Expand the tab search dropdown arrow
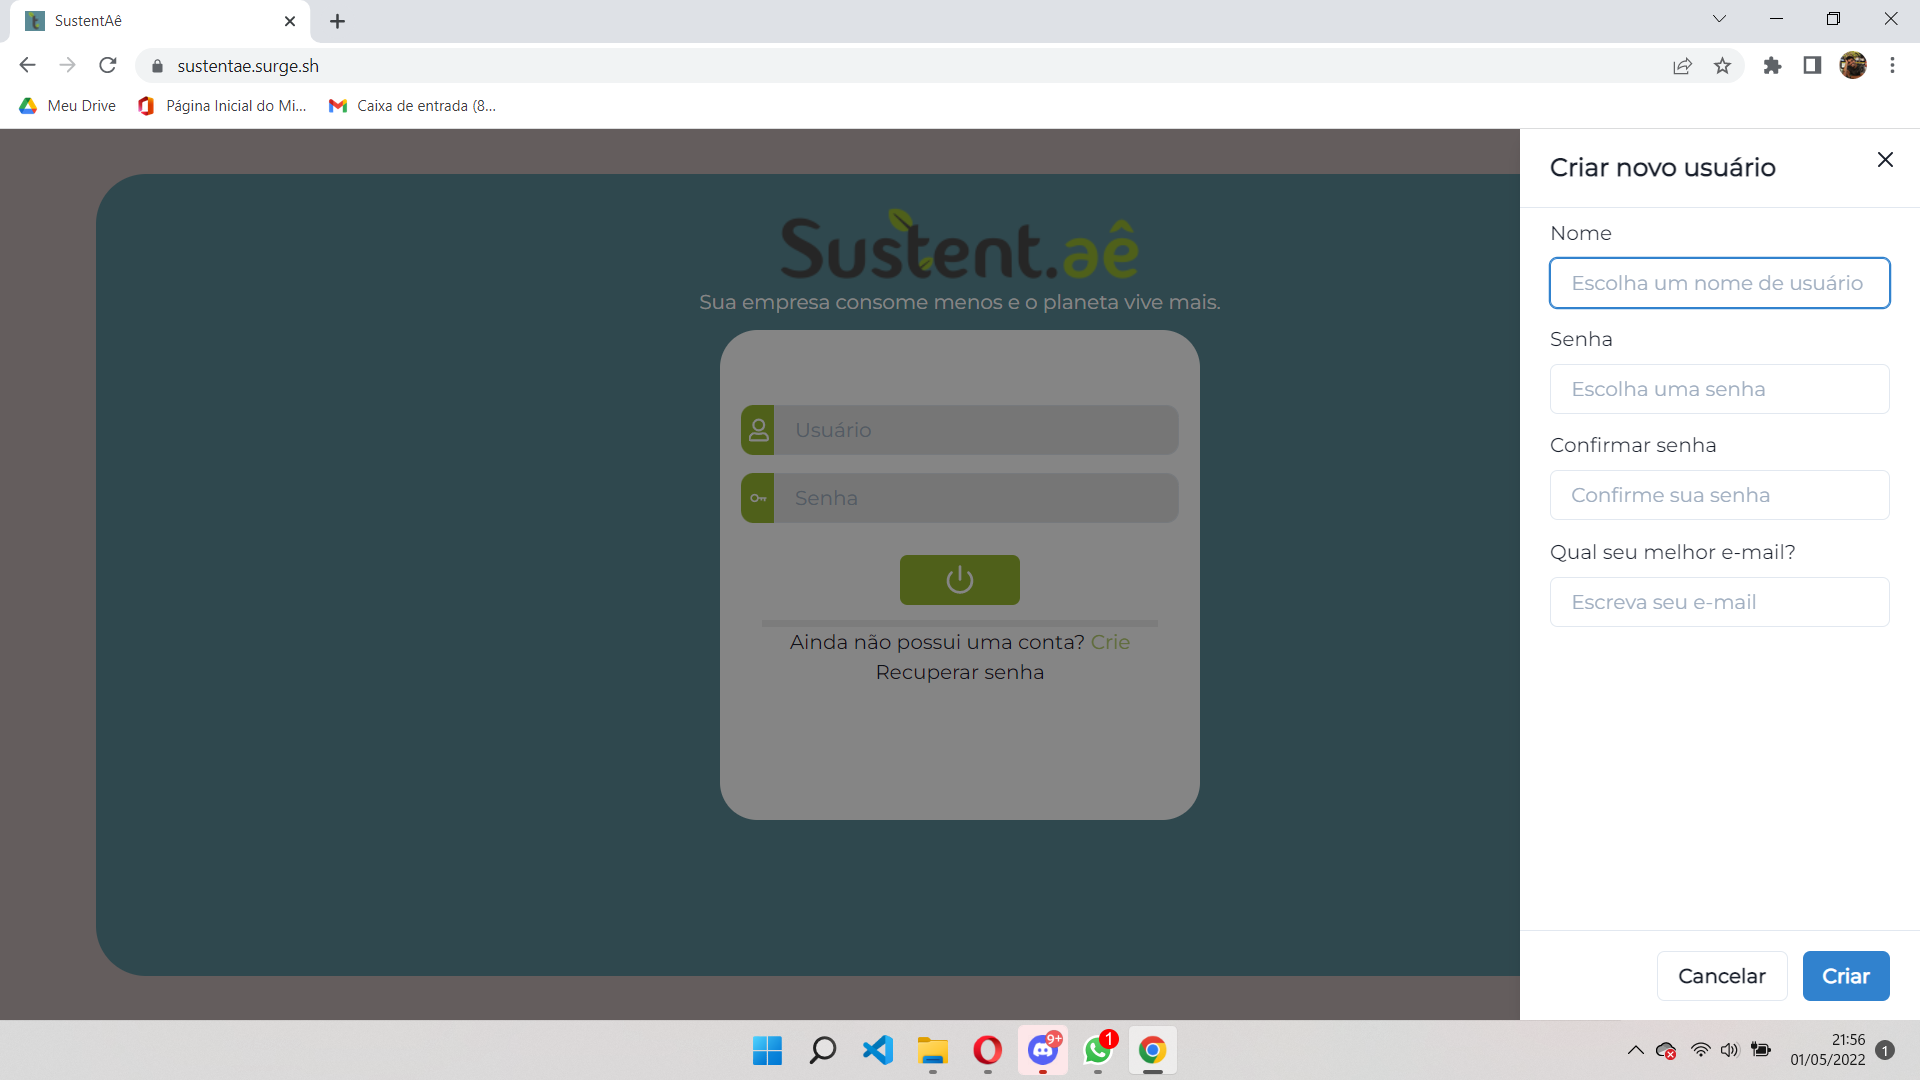1920x1080 pixels. [x=1719, y=19]
